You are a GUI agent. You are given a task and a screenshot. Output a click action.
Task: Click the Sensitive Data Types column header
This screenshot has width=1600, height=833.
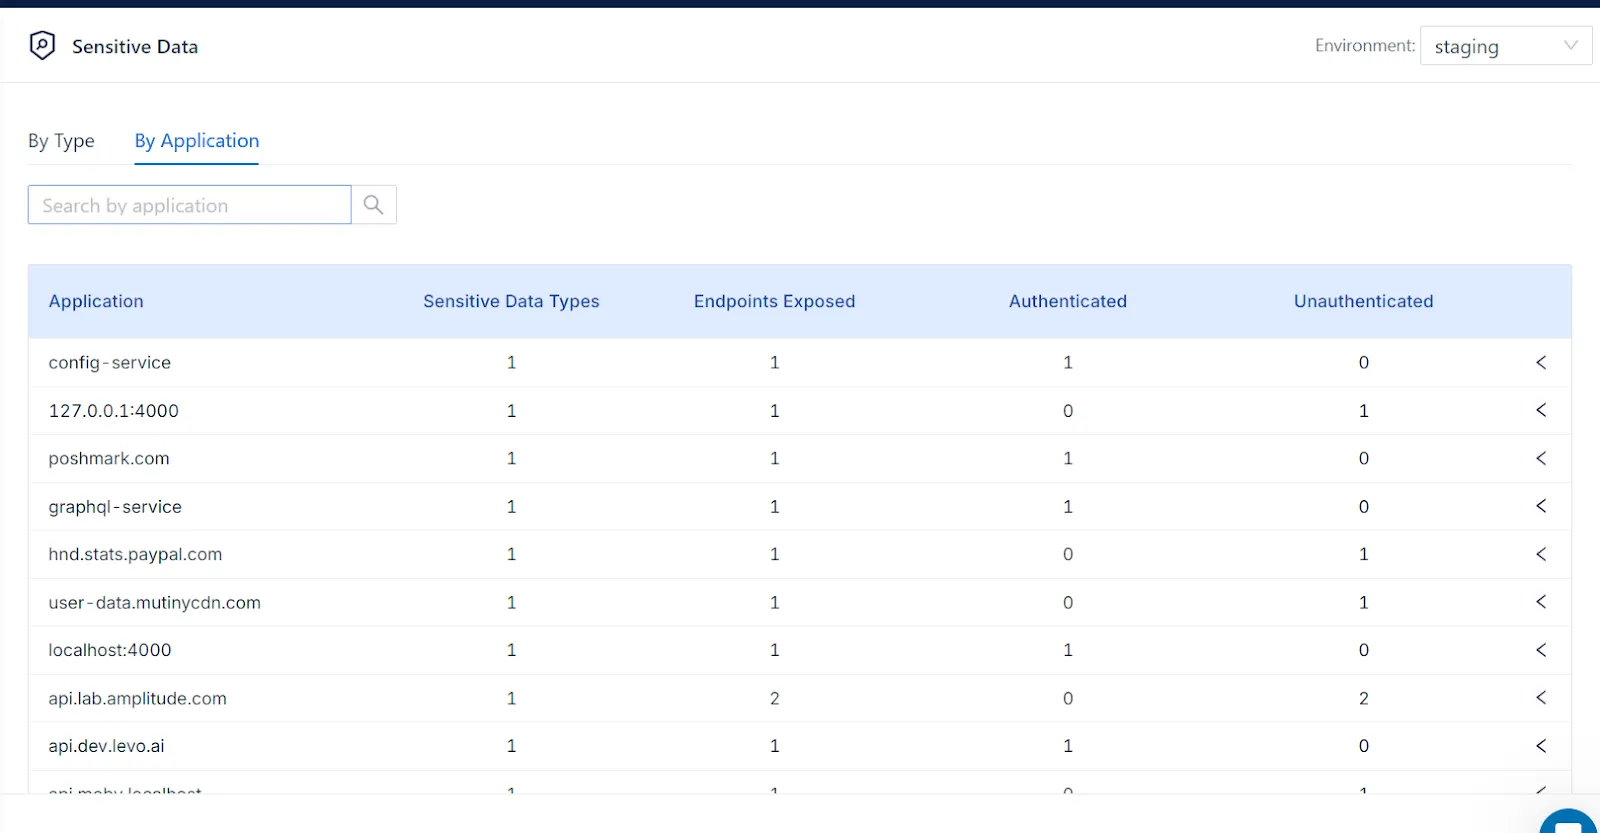tap(511, 301)
